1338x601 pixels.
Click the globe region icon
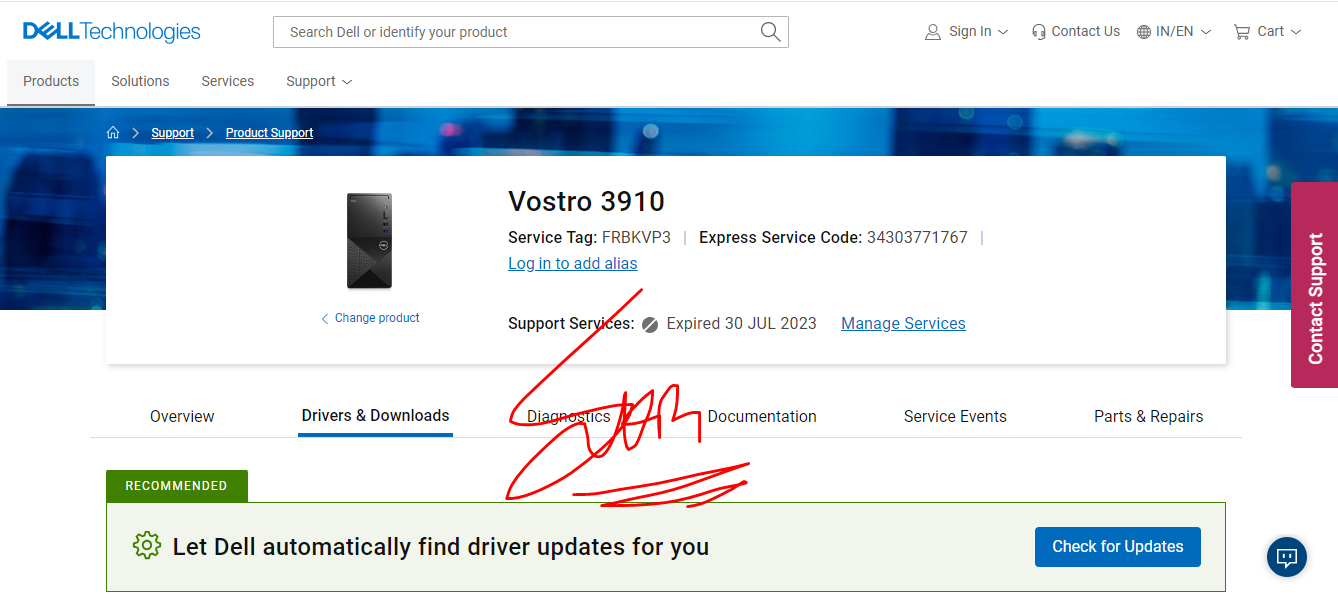pyautogui.click(x=1144, y=32)
